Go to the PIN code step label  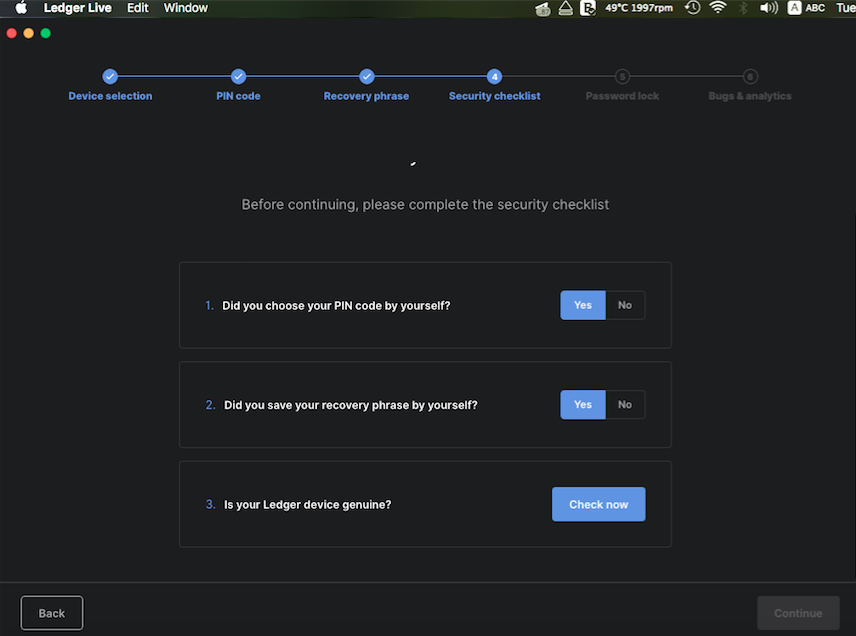238,96
